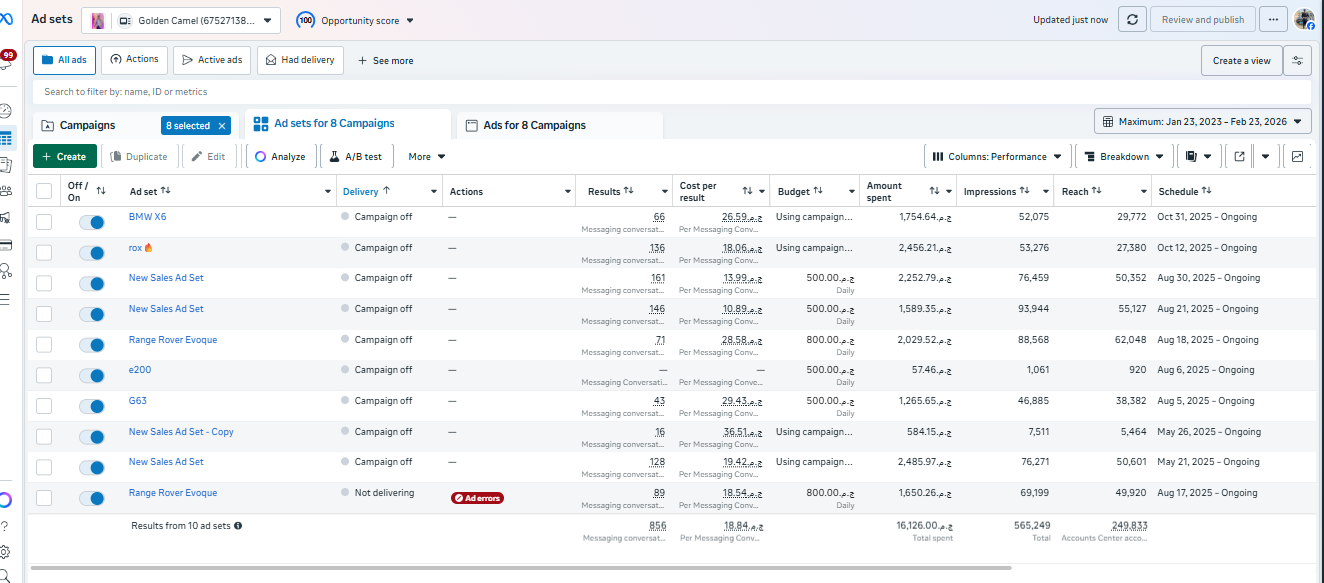
Task: Open the reports dropdown next to Breakdown
Action: pos(1199,156)
